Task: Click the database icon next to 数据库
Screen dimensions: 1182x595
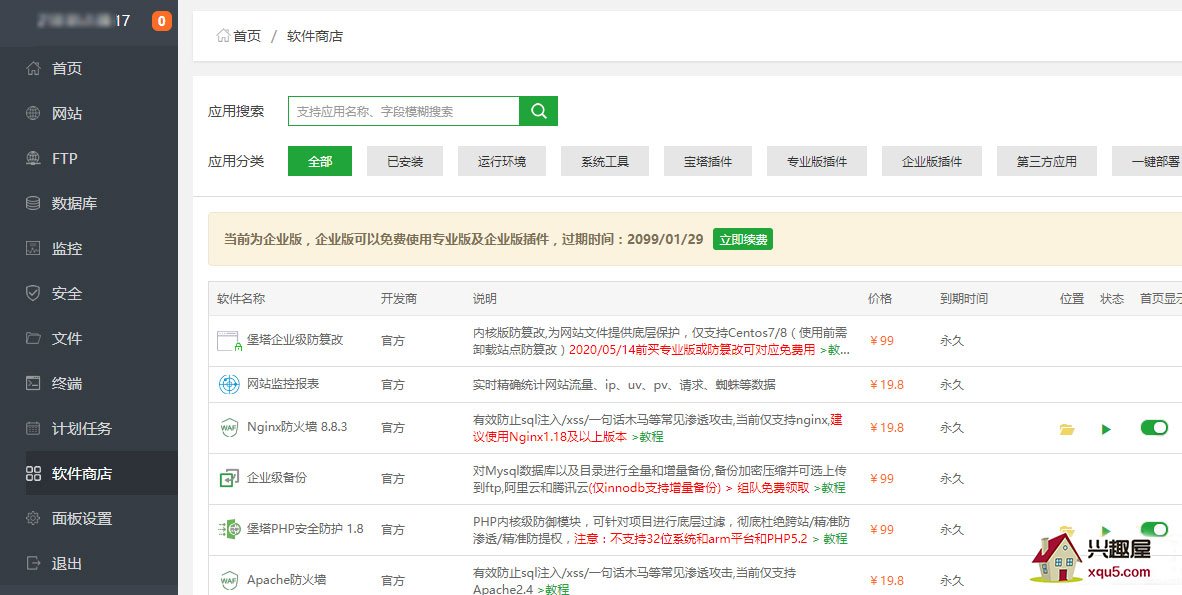Action: pos(33,204)
